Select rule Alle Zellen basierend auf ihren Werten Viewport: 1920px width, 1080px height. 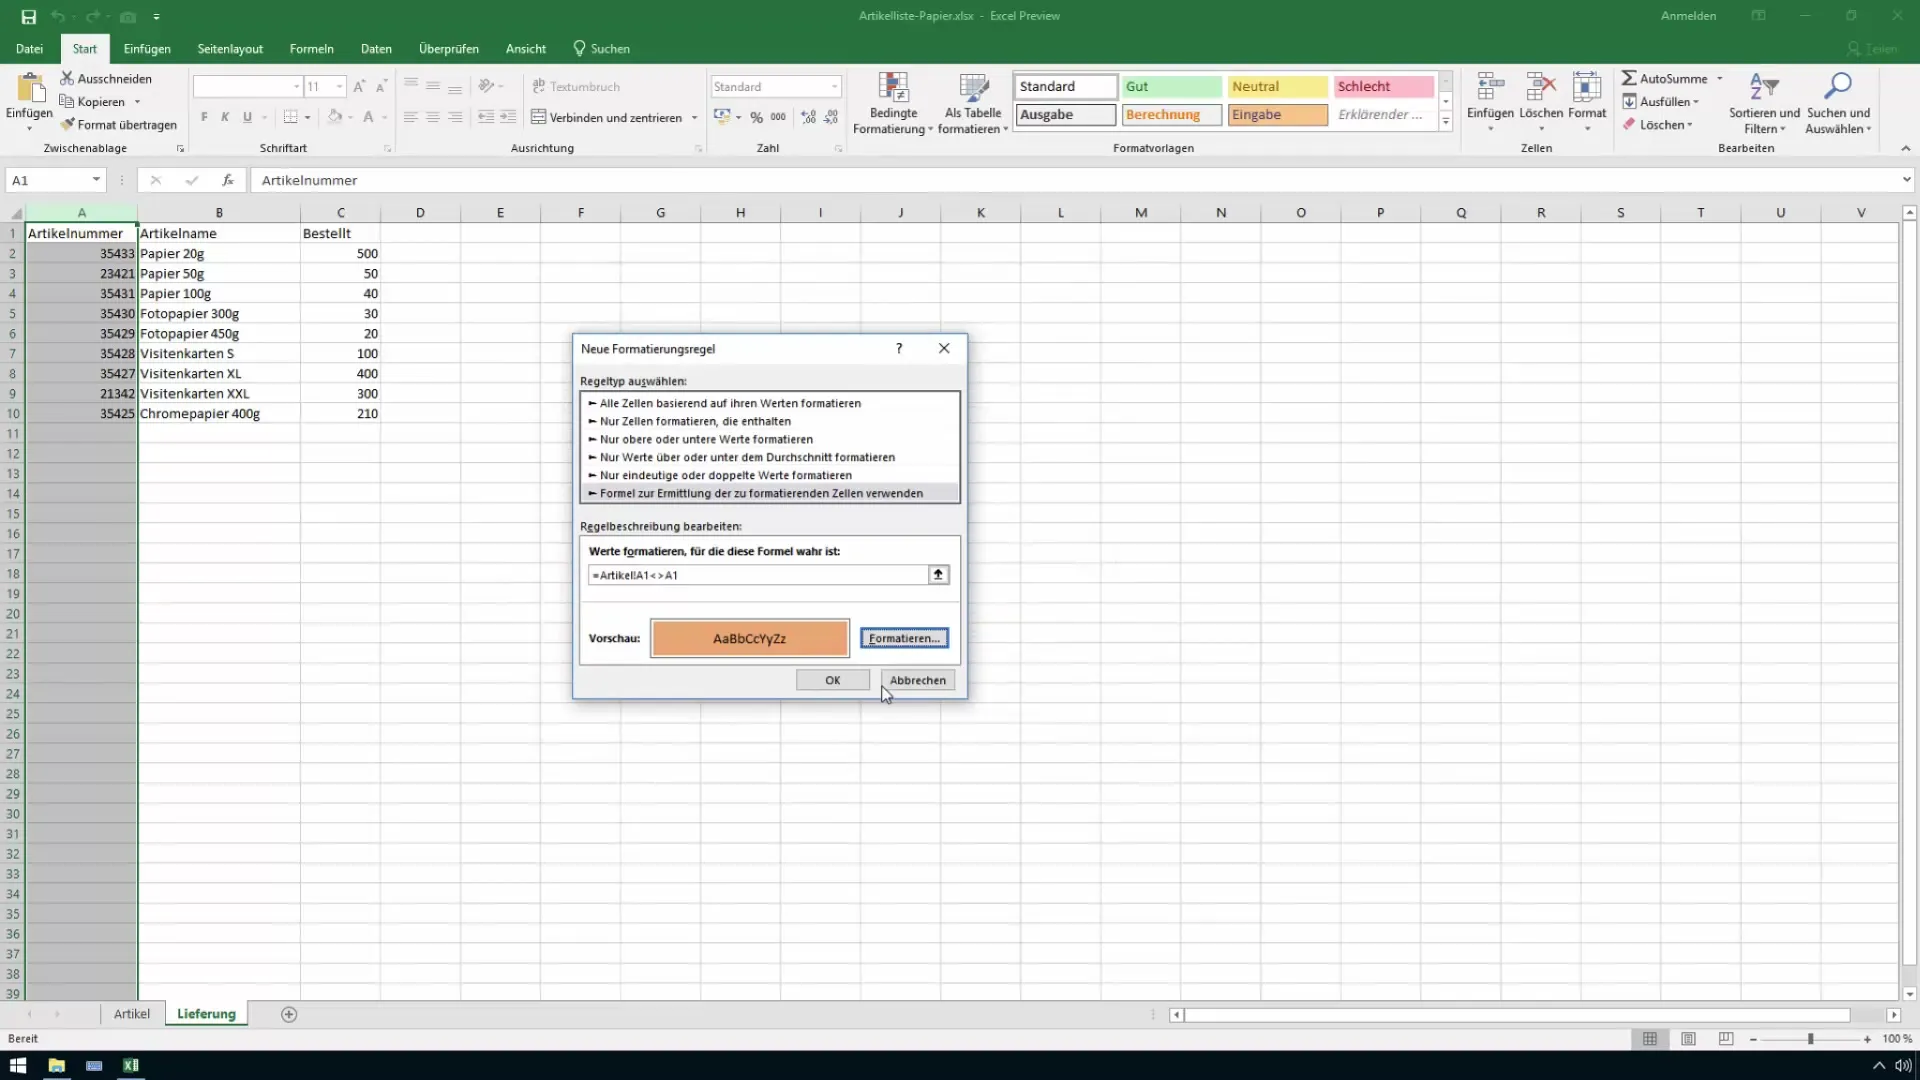[x=769, y=403]
